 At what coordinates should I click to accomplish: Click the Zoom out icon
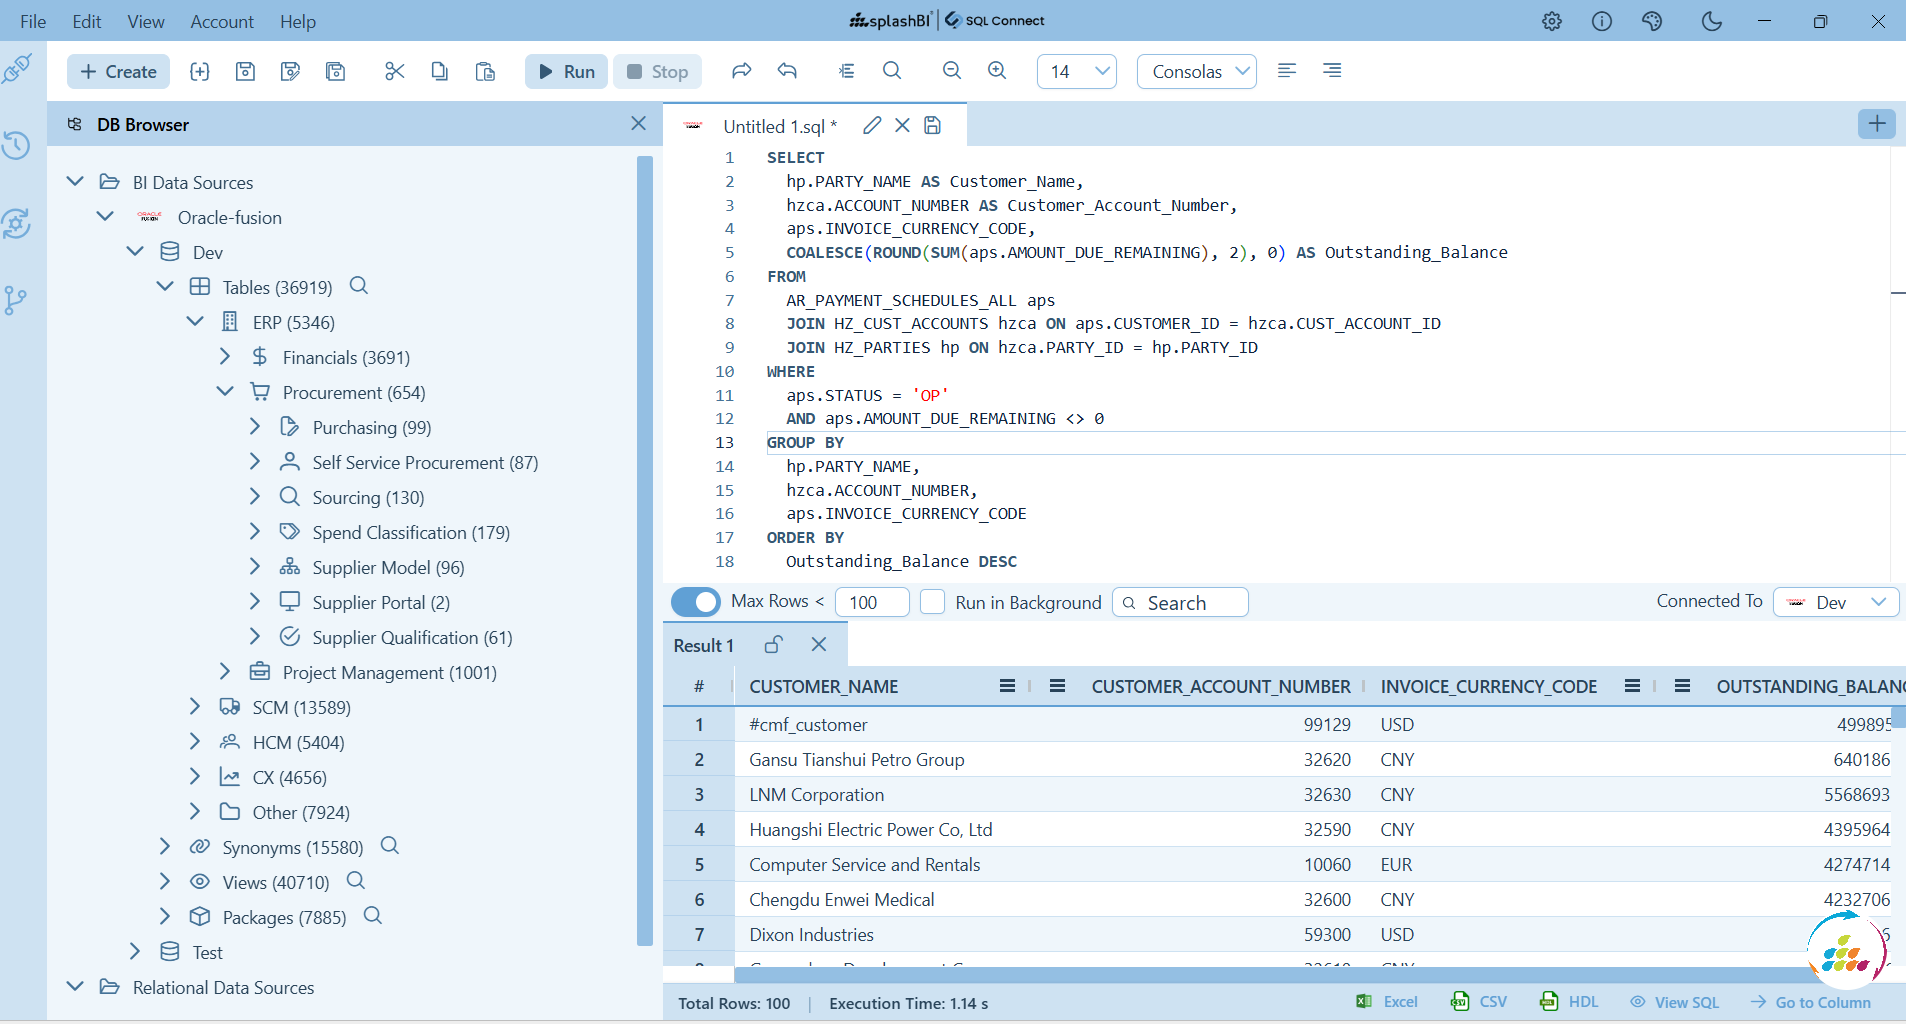point(952,70)
